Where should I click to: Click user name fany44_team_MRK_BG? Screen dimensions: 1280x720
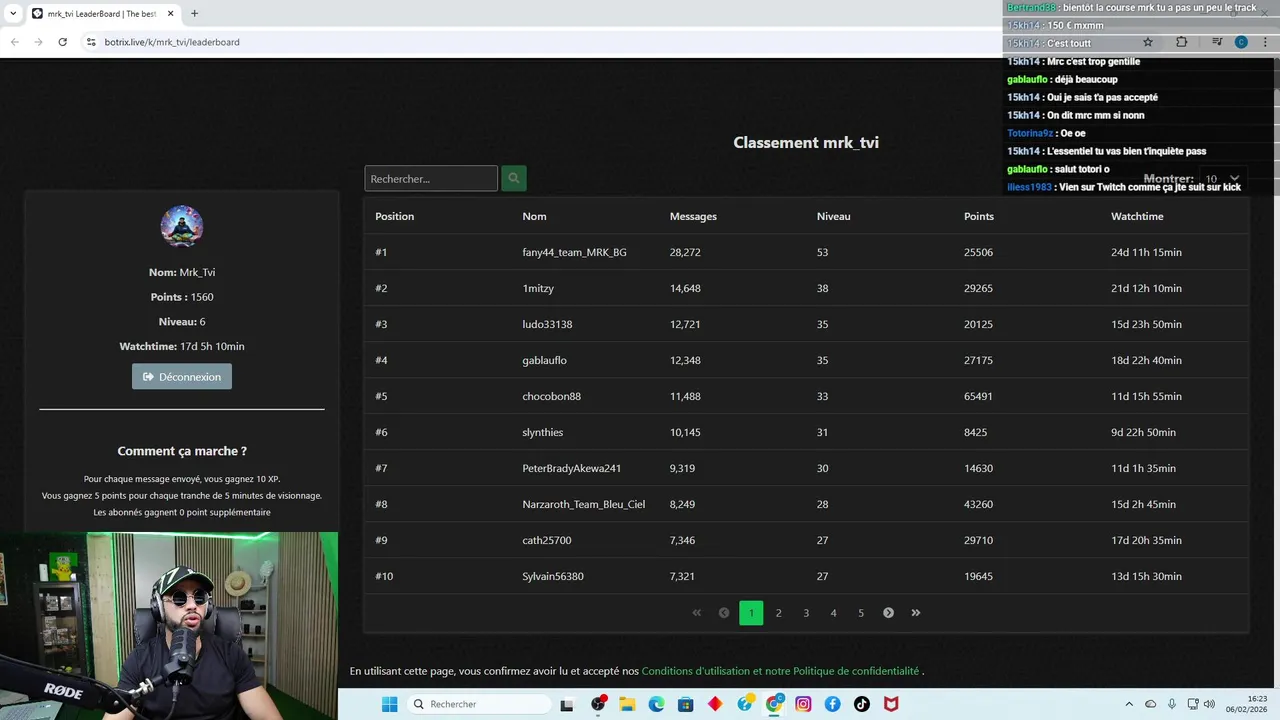pyautogui.click(x=574, y=252)
